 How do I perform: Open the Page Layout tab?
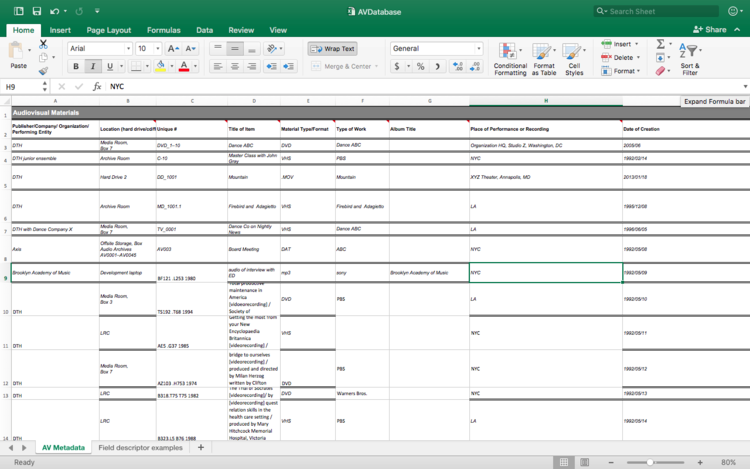[109, 30]
